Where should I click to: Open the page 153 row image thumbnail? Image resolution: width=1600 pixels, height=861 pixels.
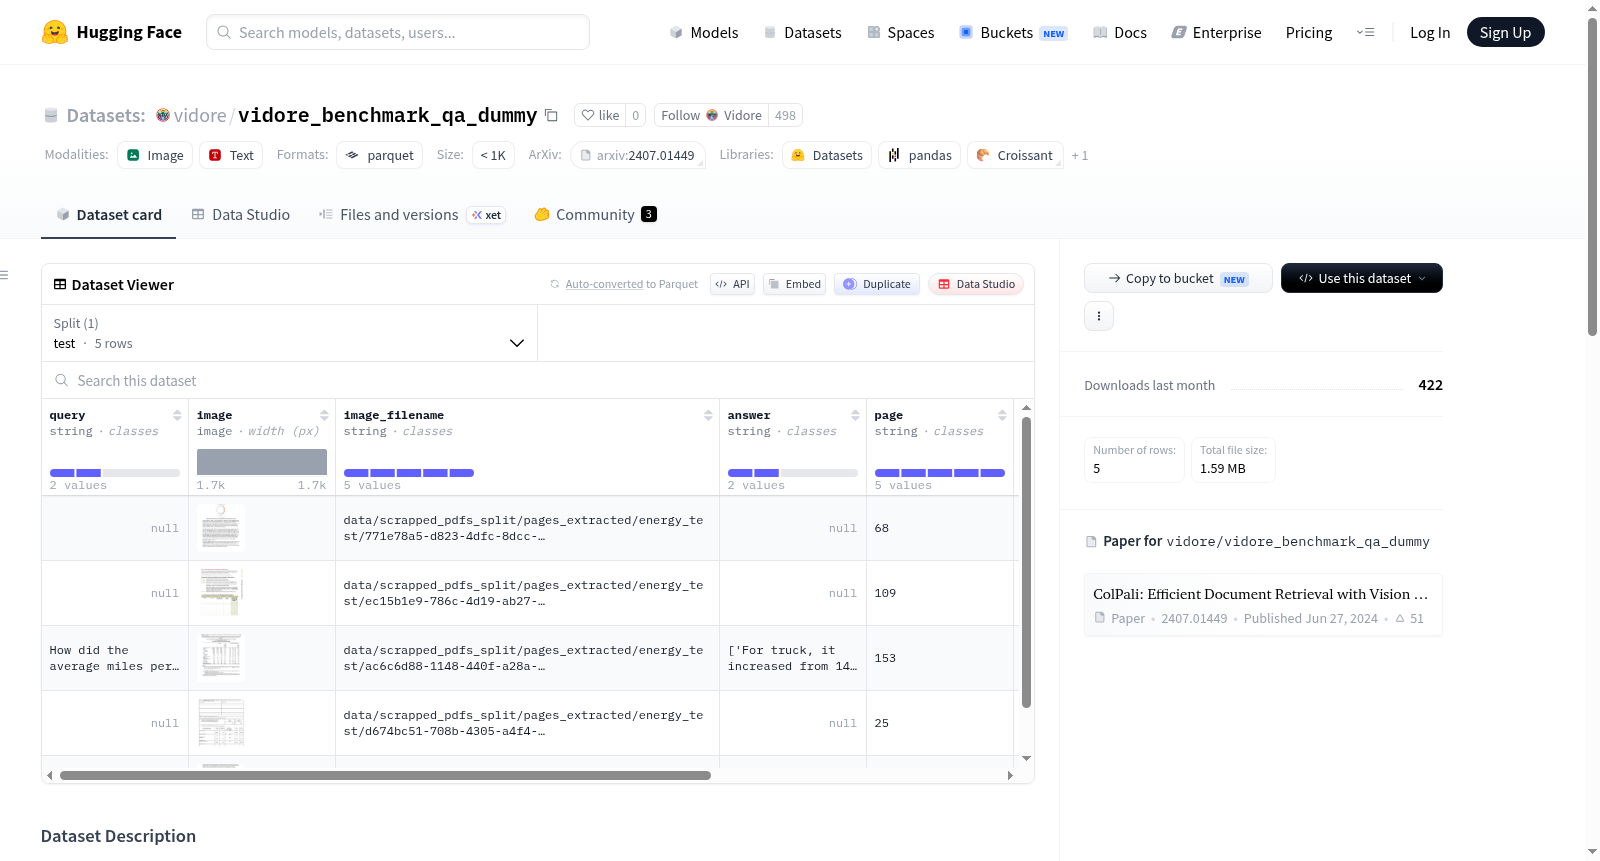221,657
